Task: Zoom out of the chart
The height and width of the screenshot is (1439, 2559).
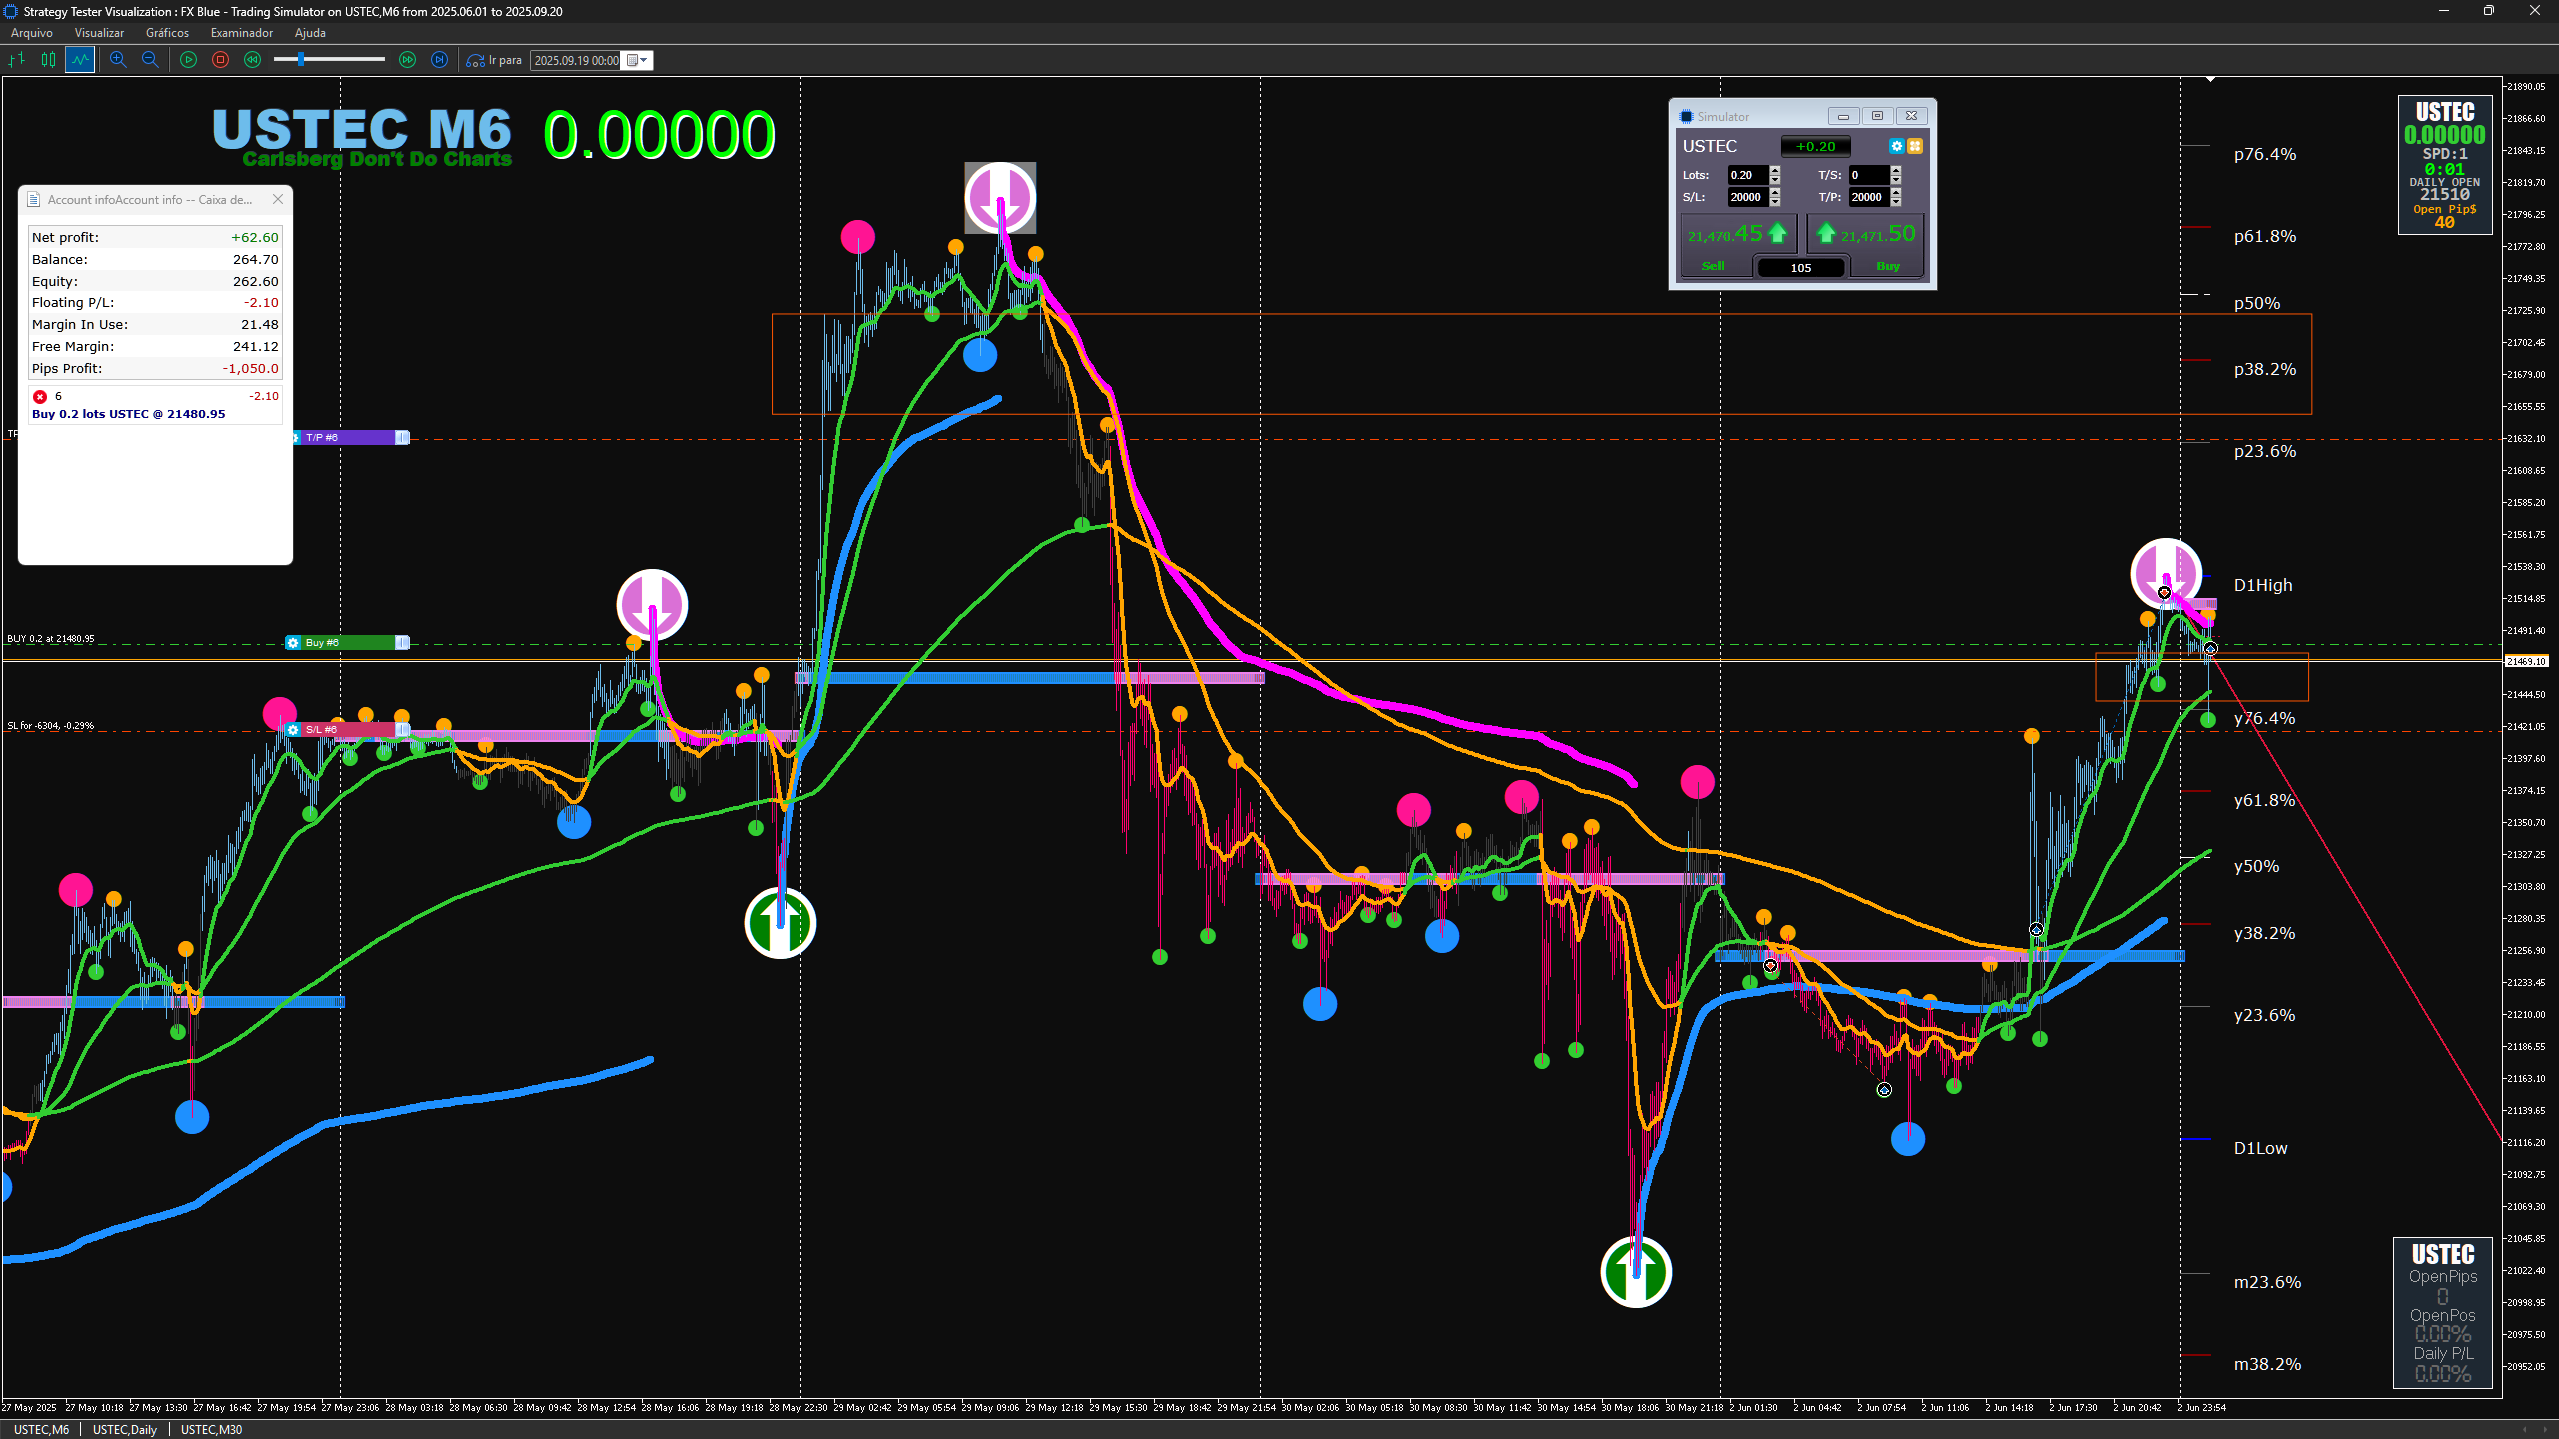Action: pos(150,60)
